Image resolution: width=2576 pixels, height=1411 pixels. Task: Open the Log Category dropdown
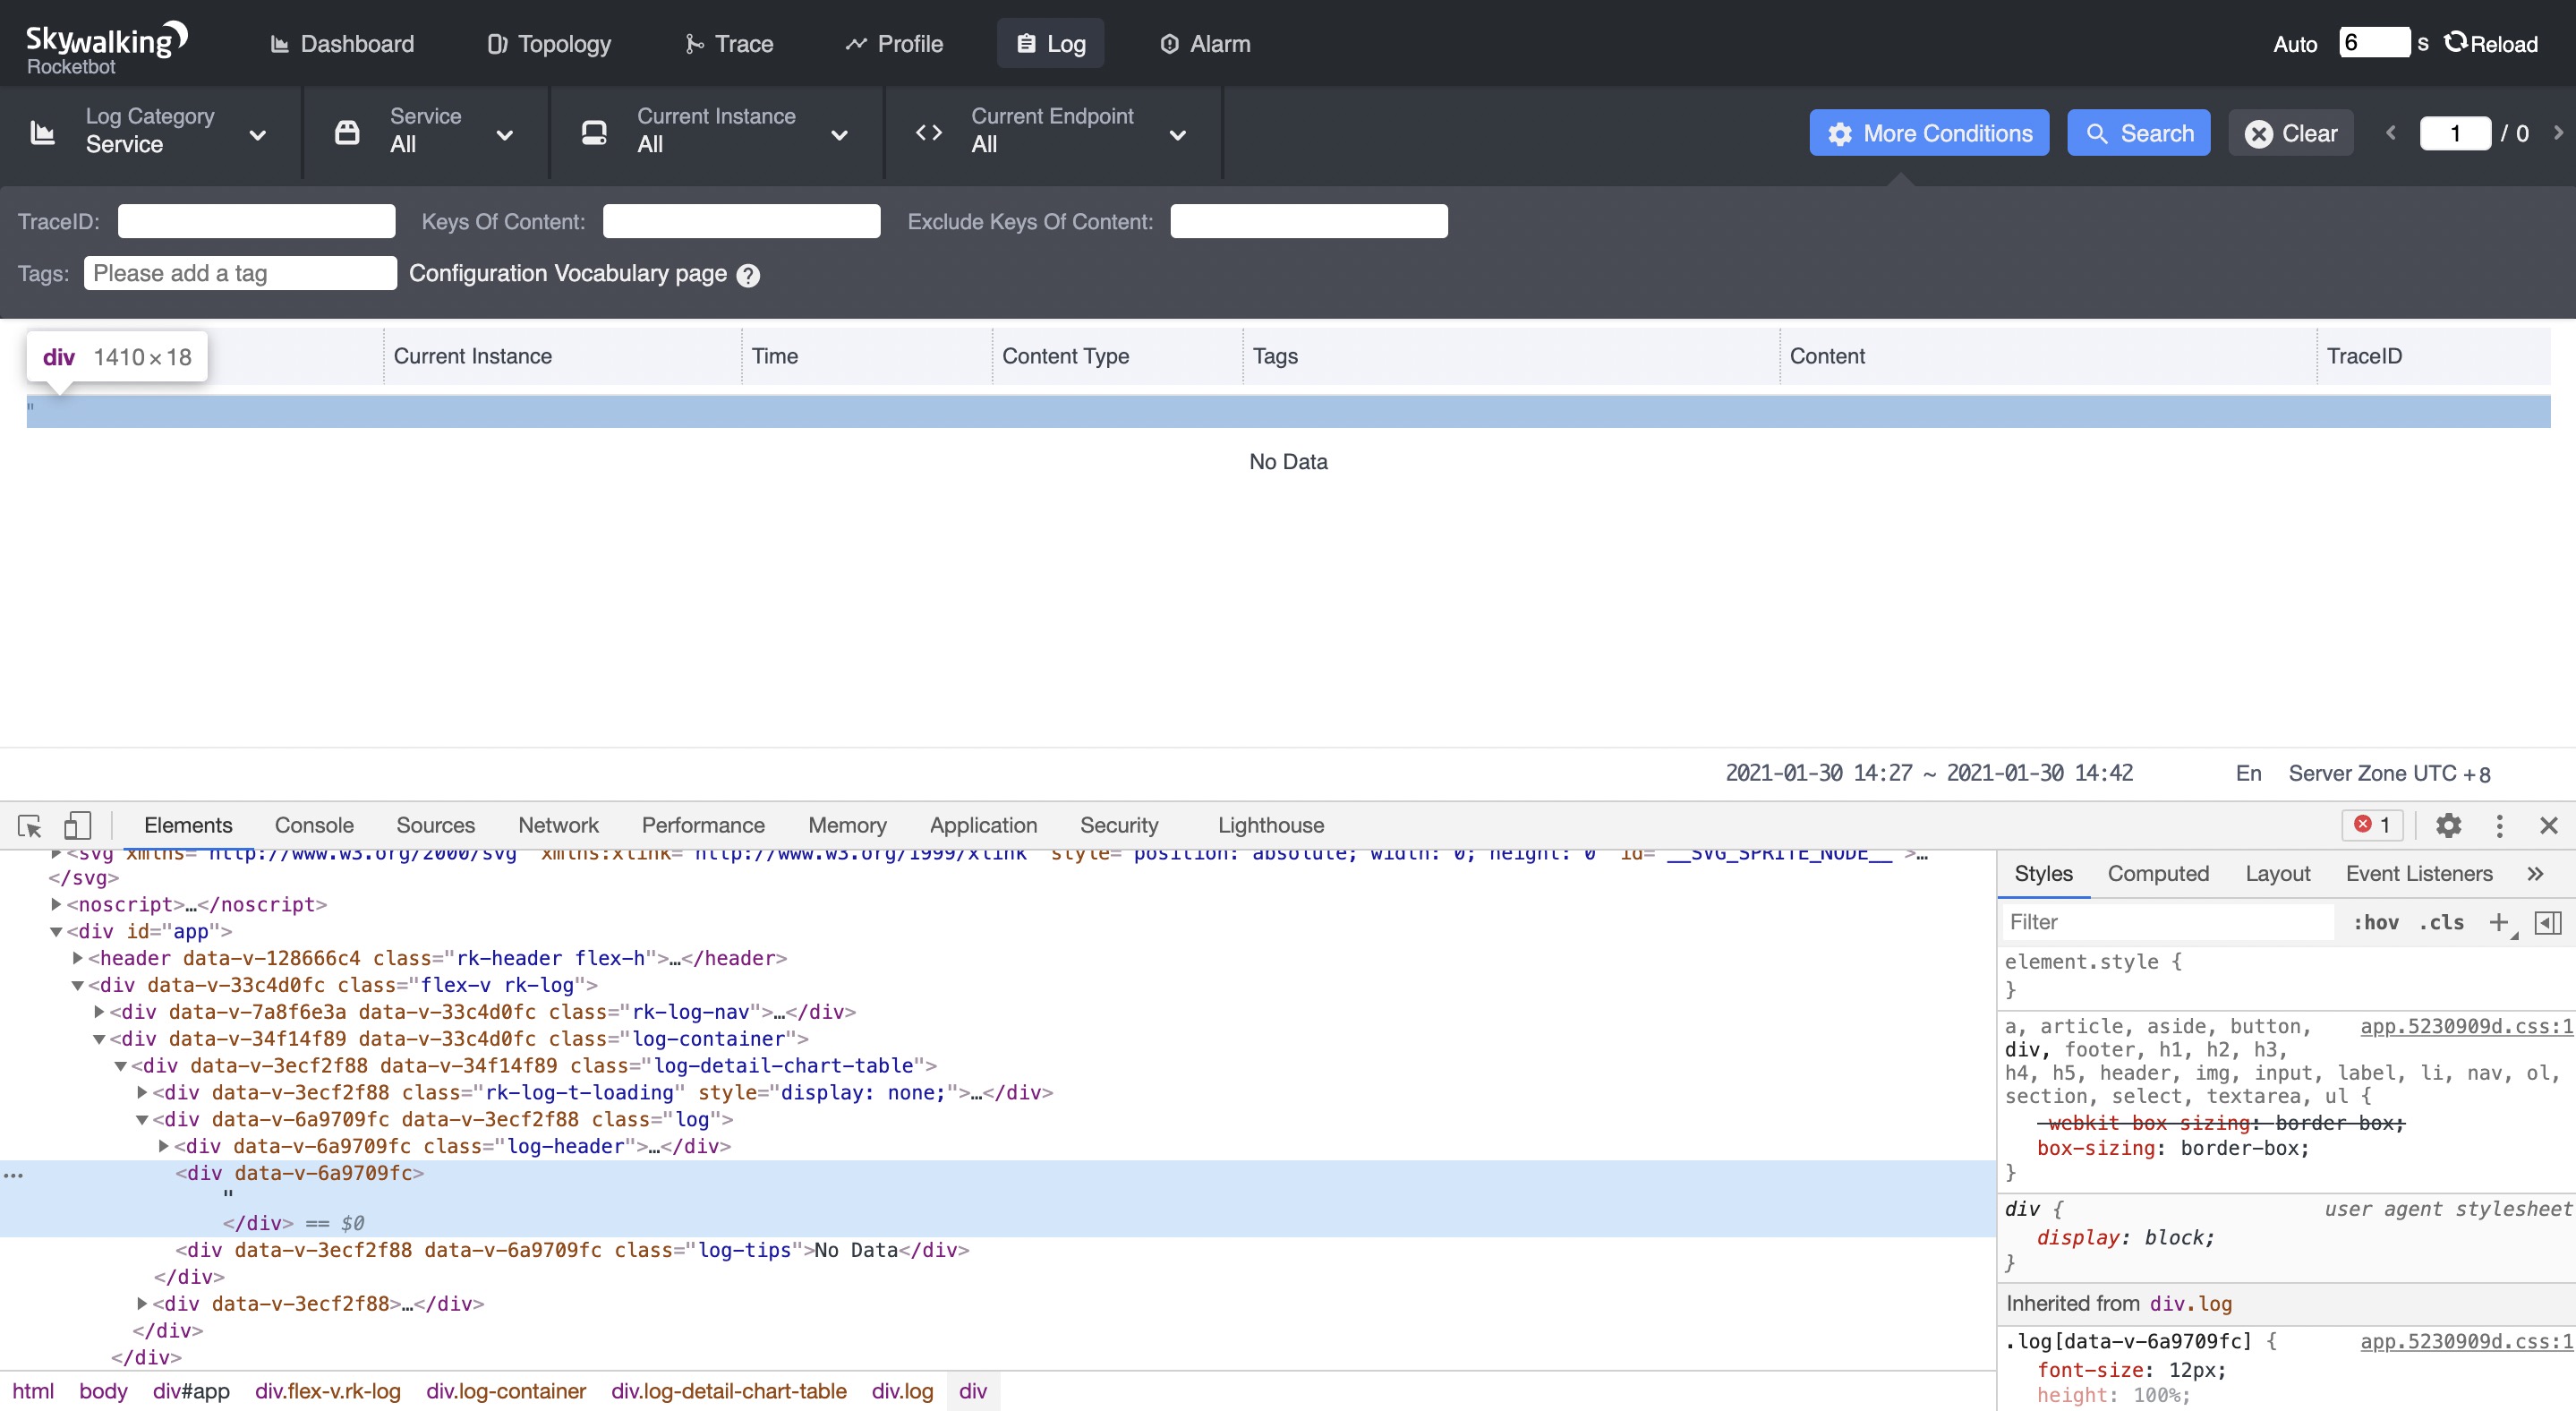click(x=150, y=132)
